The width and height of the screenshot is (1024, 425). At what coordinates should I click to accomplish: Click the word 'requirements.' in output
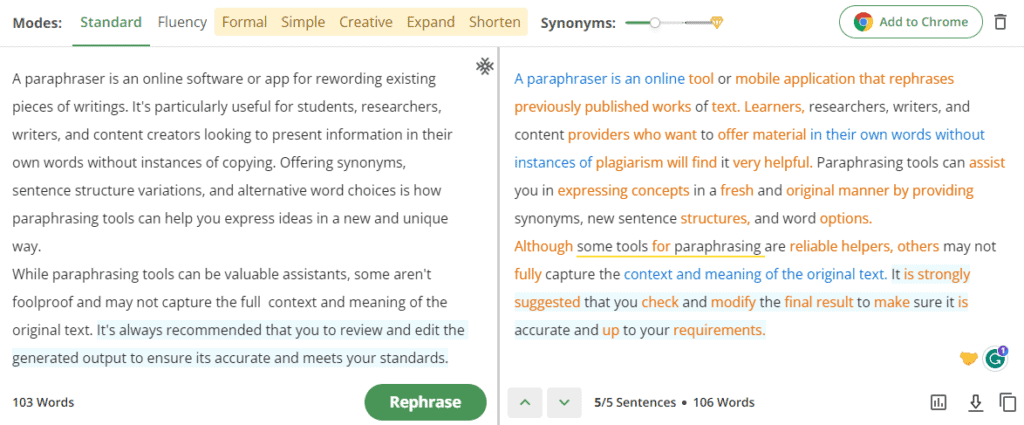pos(719,330)
